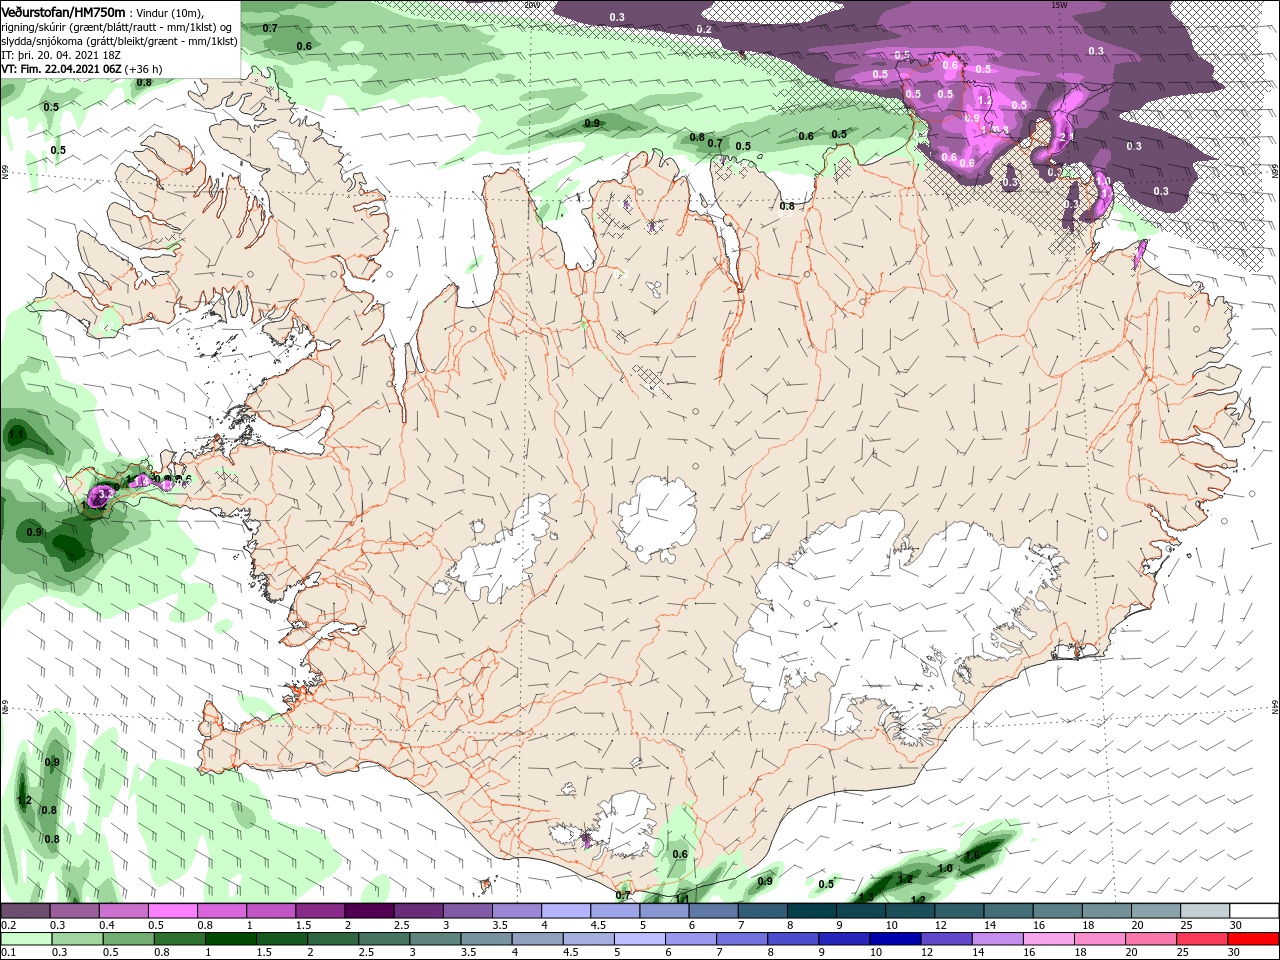The image size is (1280, 960).
Task: Pick the bright pink 0.5 snow scale swatch
Action: [172, 911]
